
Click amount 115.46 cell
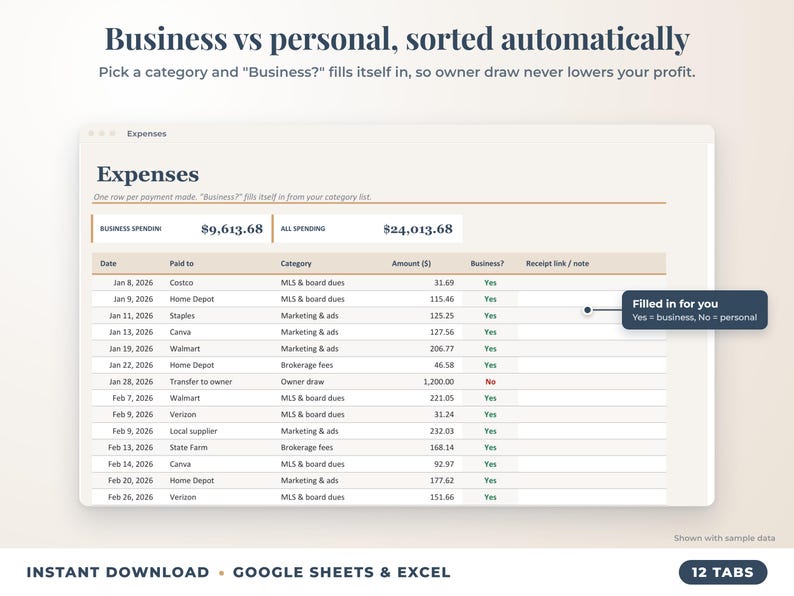[x=442, y=299]
